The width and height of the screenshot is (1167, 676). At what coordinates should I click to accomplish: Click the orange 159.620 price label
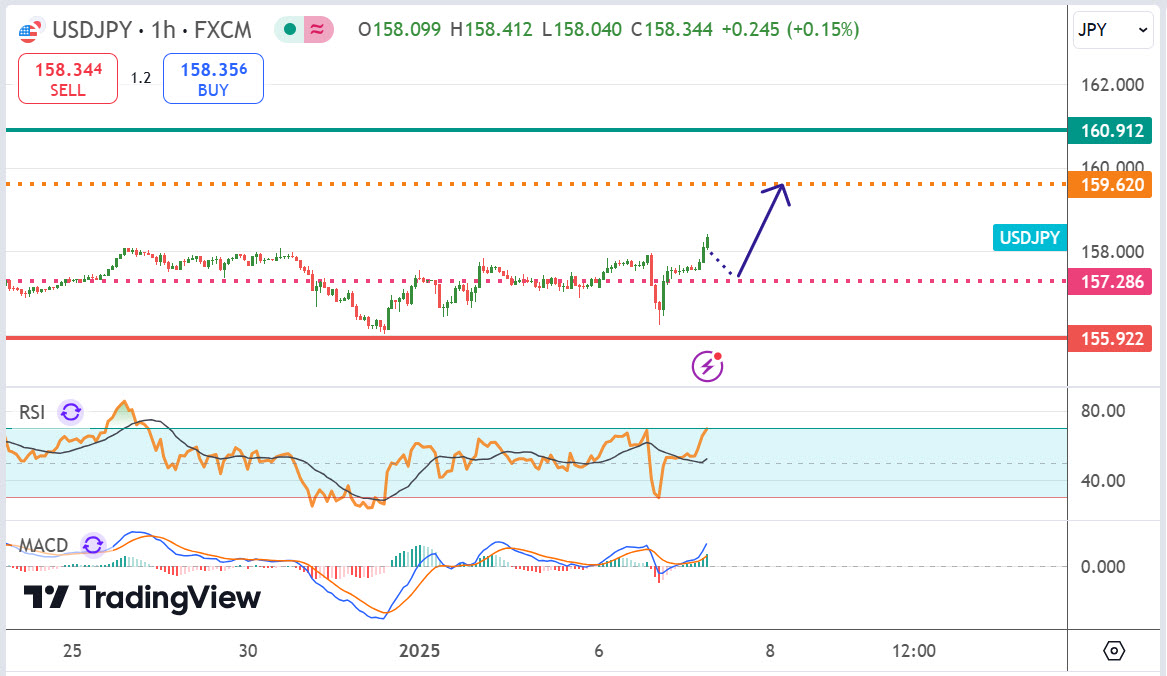click(x=1109, y=184)
